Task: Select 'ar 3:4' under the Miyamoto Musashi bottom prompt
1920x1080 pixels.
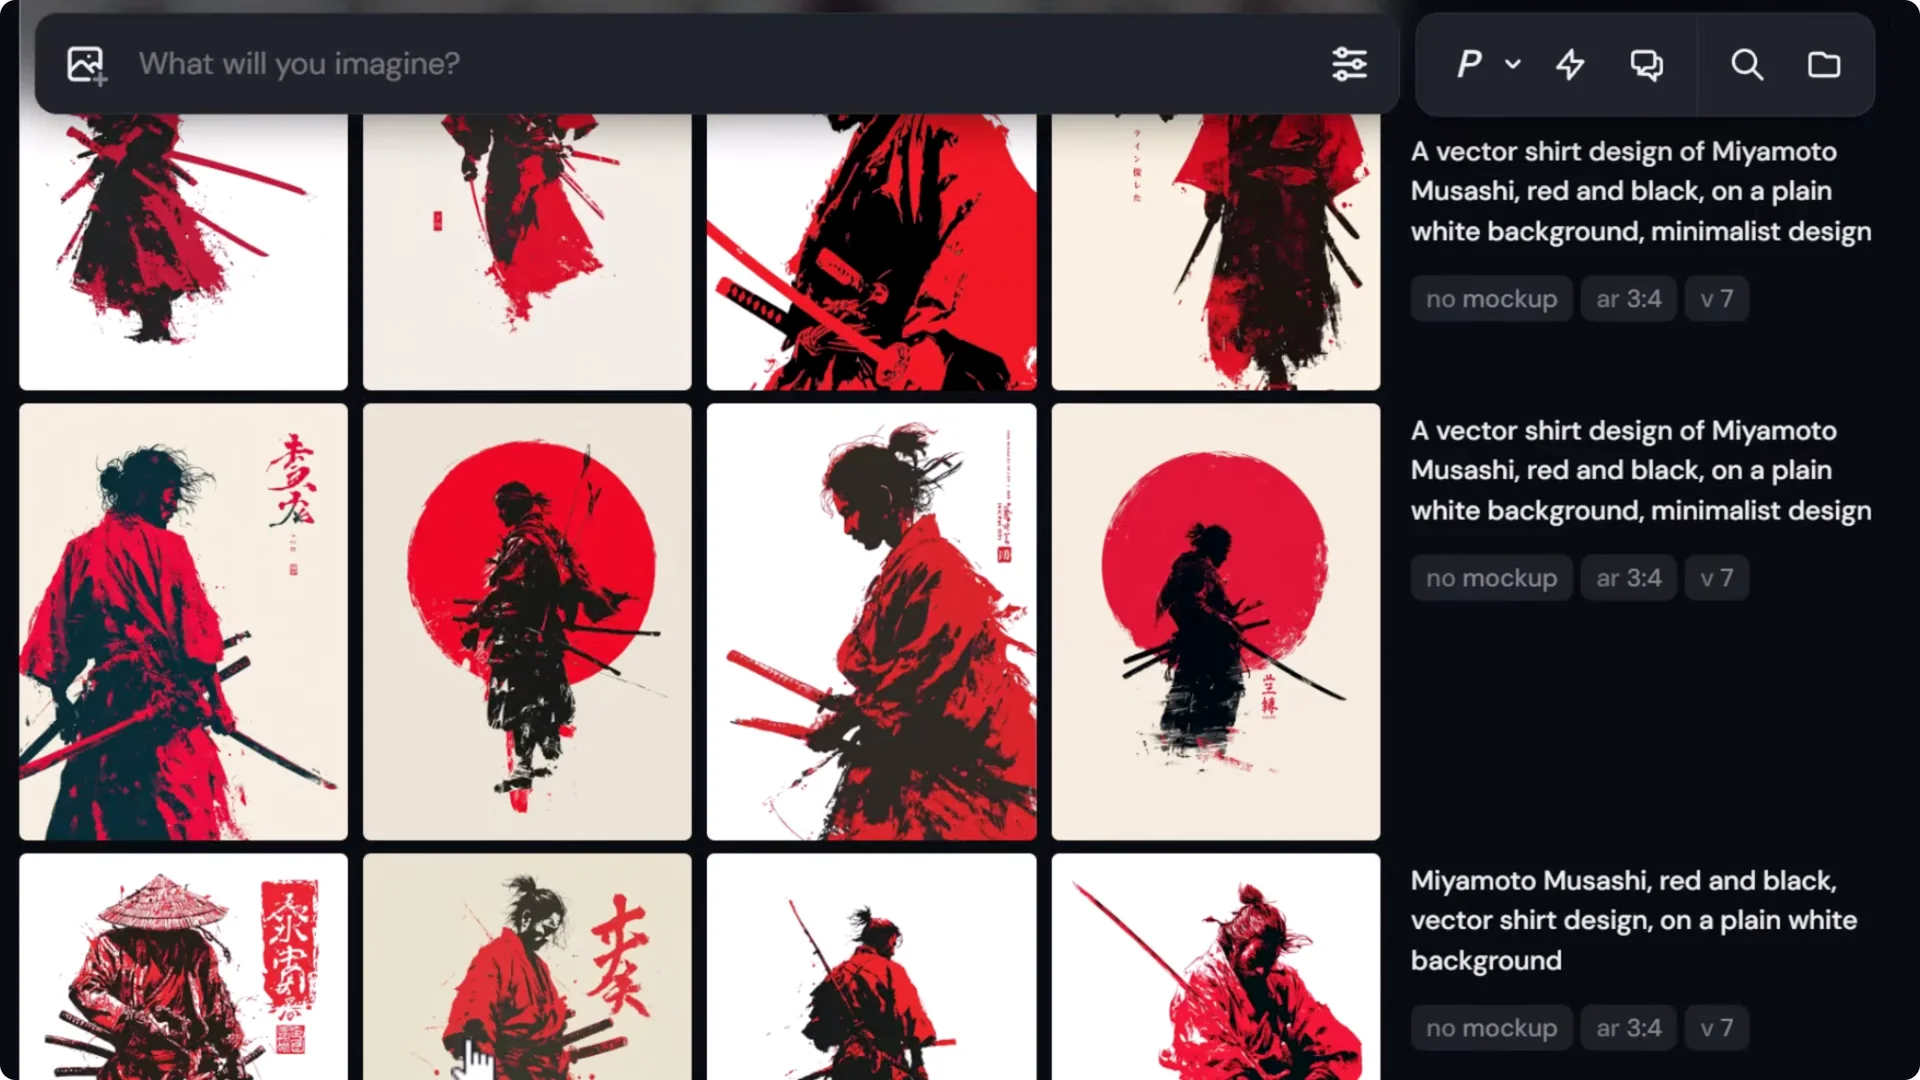Action: pos(1627,1027)
